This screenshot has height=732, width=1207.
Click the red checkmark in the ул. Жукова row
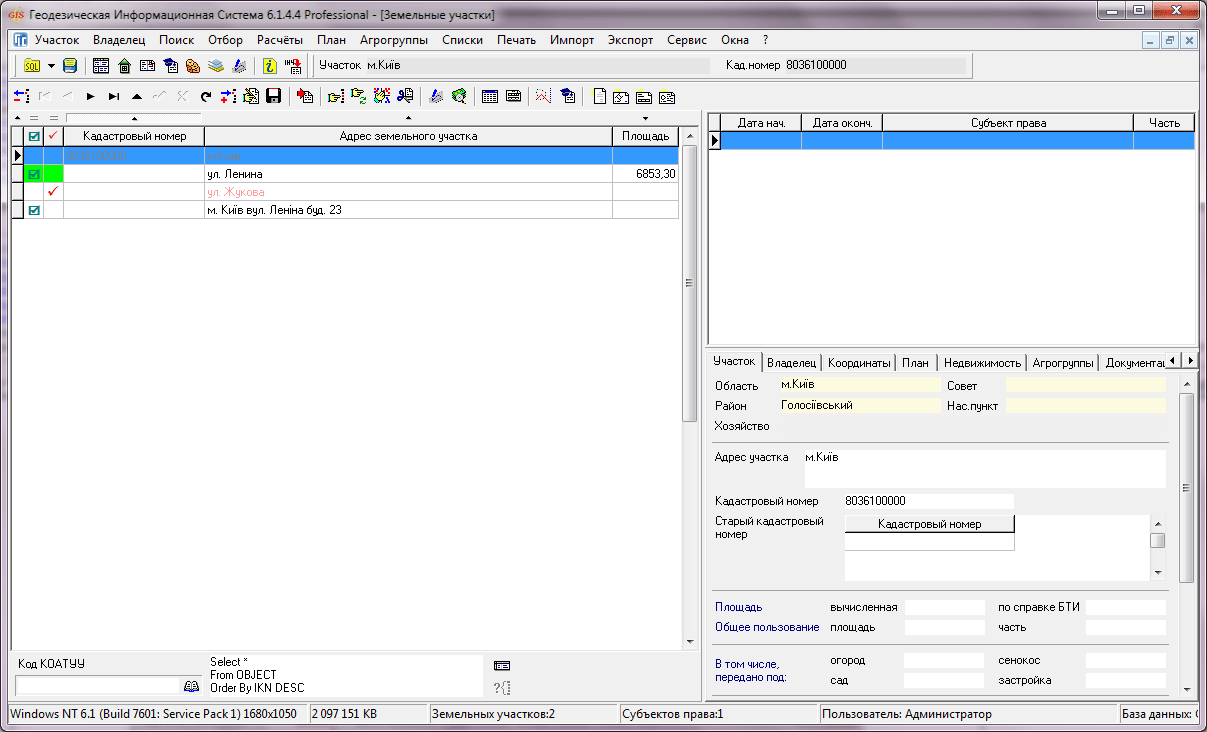[53, 192]
